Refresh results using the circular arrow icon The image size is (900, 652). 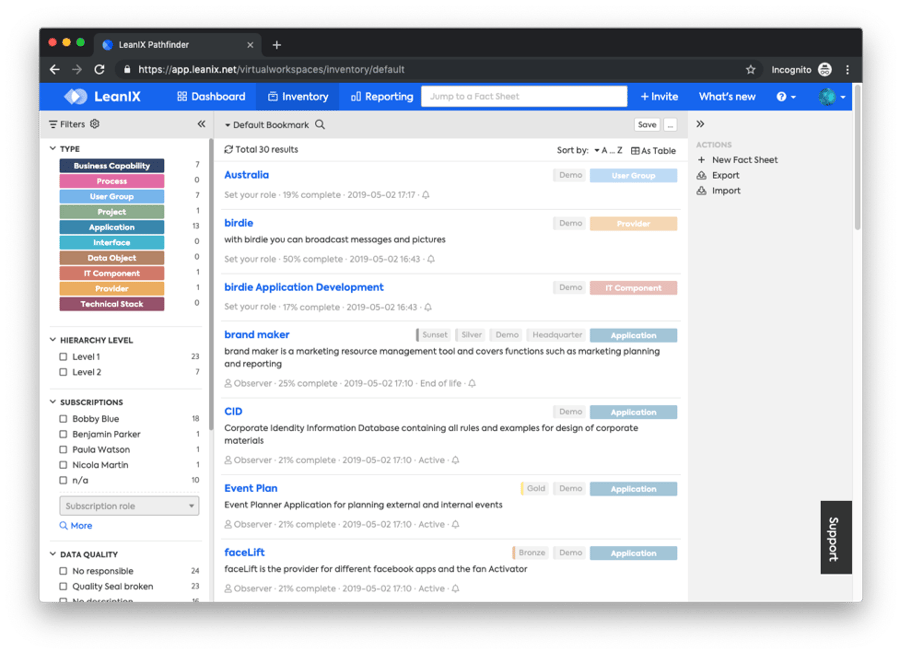[x=229, y=147]
